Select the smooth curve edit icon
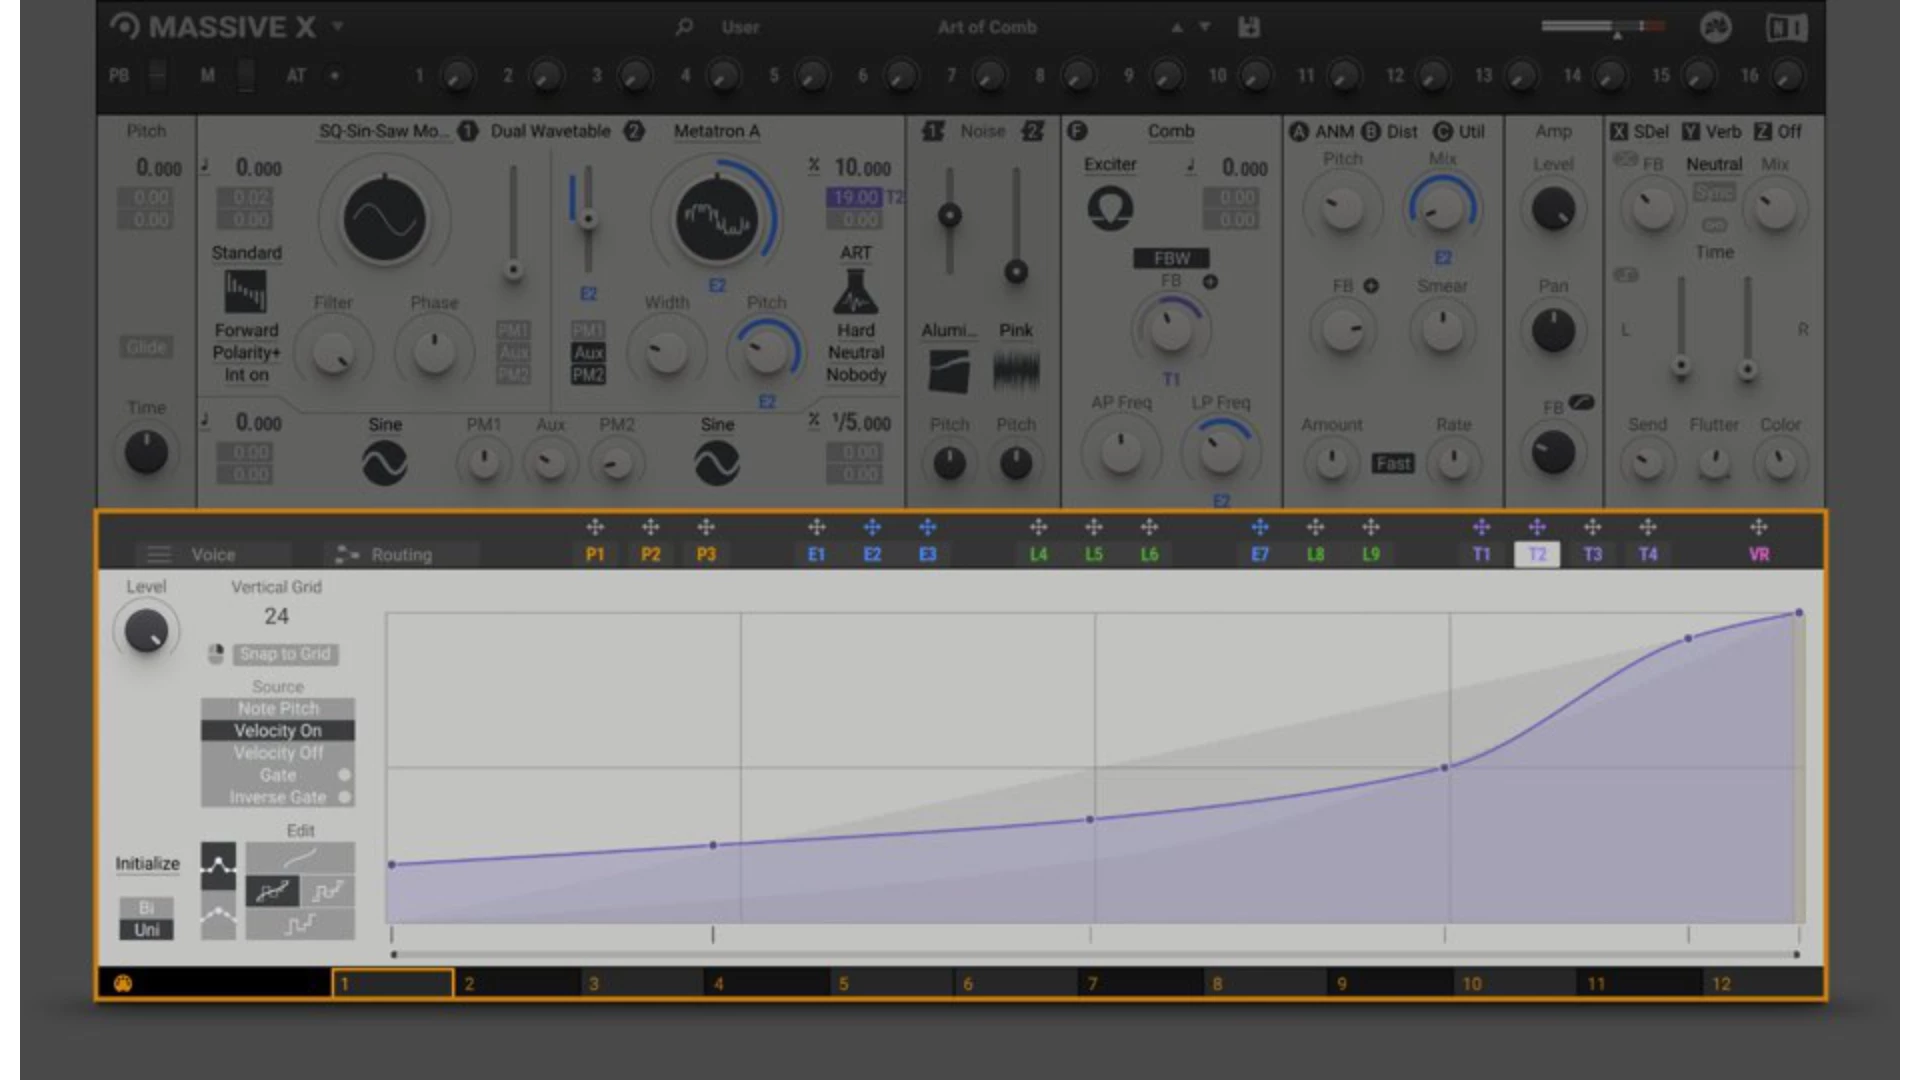 coord(300,857)
